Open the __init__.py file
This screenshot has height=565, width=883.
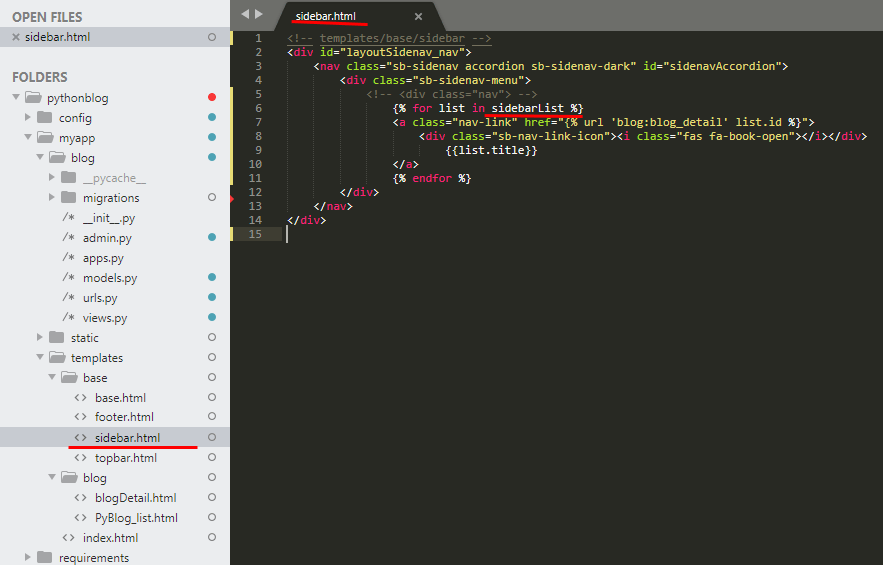pyautogui.click(x=109, y=218)
